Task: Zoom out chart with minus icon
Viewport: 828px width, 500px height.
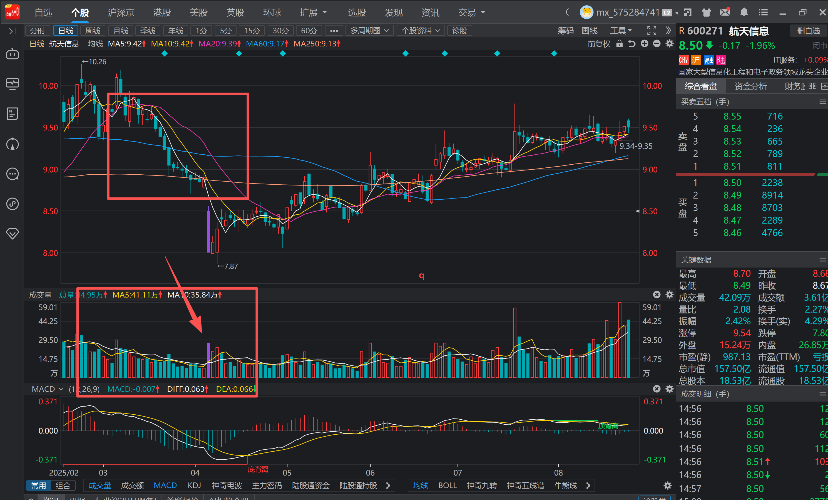Action: pos(656,44)
